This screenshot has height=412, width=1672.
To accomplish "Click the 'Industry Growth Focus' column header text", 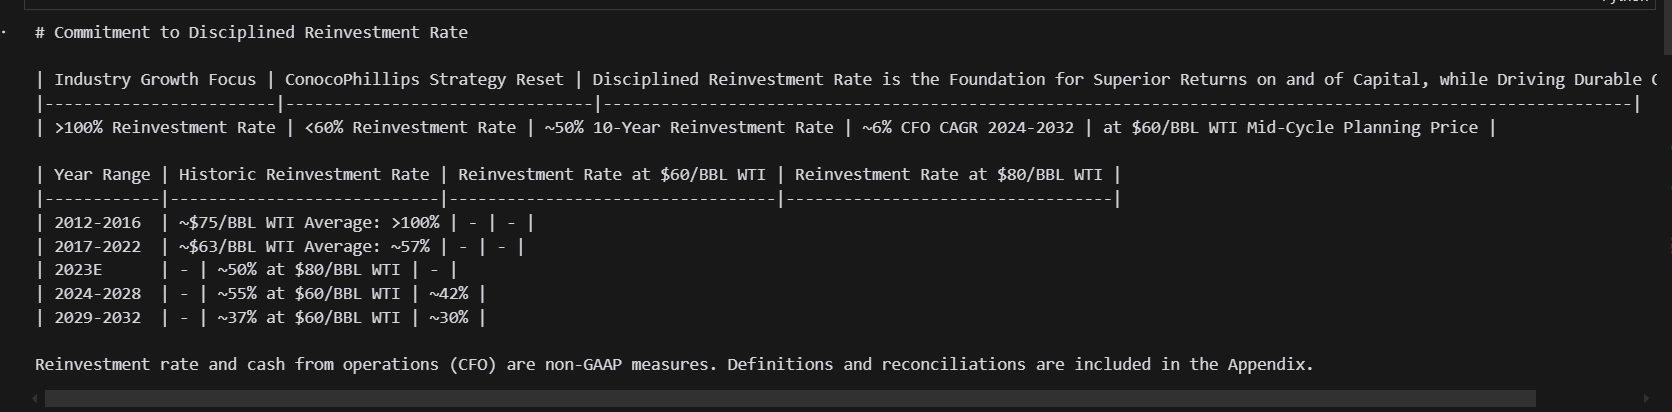I will coord(155,79).
